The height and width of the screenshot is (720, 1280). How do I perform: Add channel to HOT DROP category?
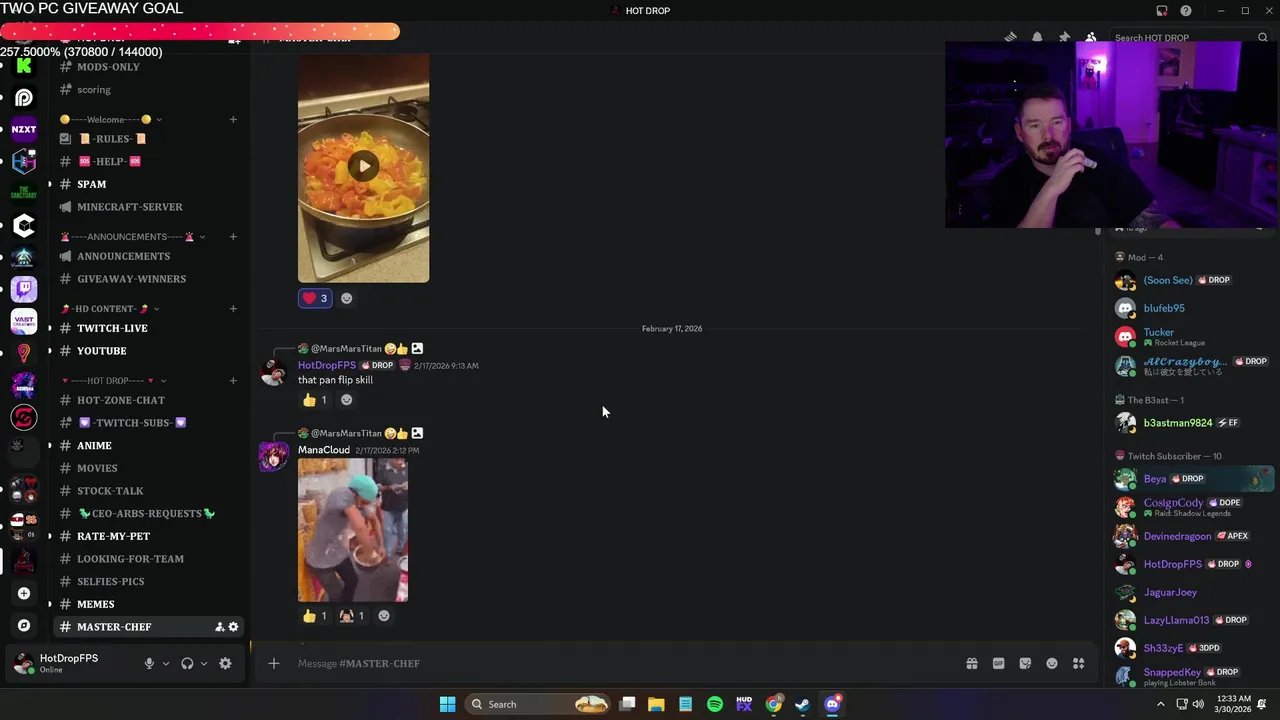pyautogui.click(x=233, y=381)
